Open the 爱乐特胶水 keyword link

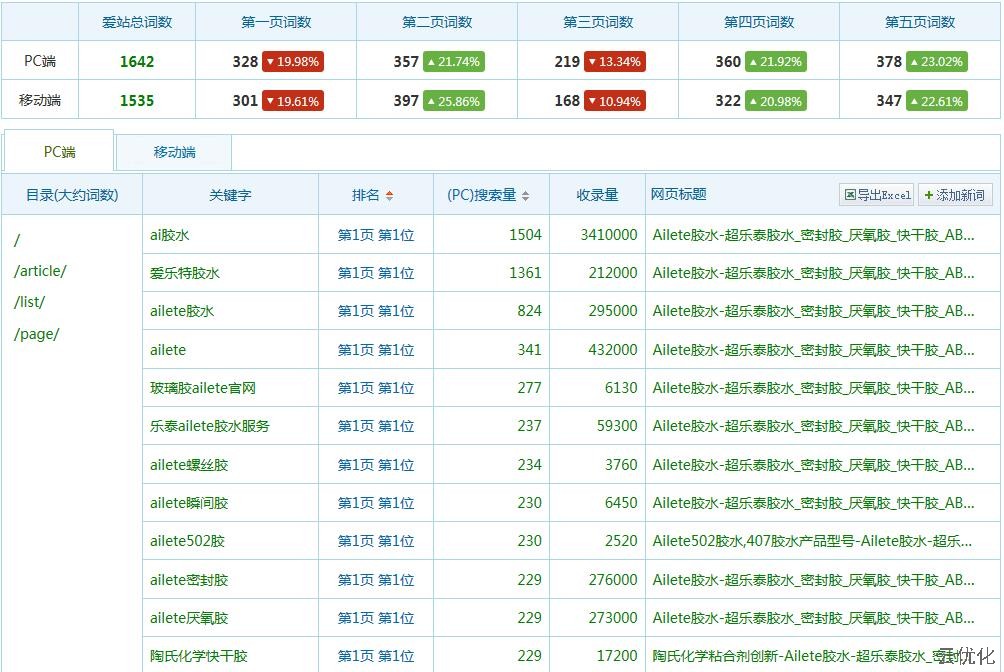184,273
